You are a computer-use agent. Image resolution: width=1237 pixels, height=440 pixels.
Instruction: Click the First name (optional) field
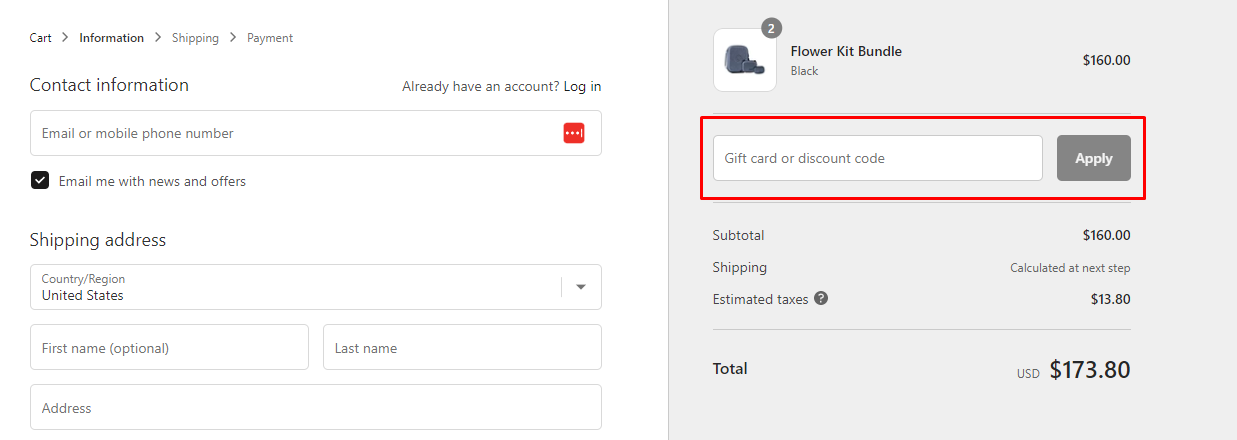point(169,348)
